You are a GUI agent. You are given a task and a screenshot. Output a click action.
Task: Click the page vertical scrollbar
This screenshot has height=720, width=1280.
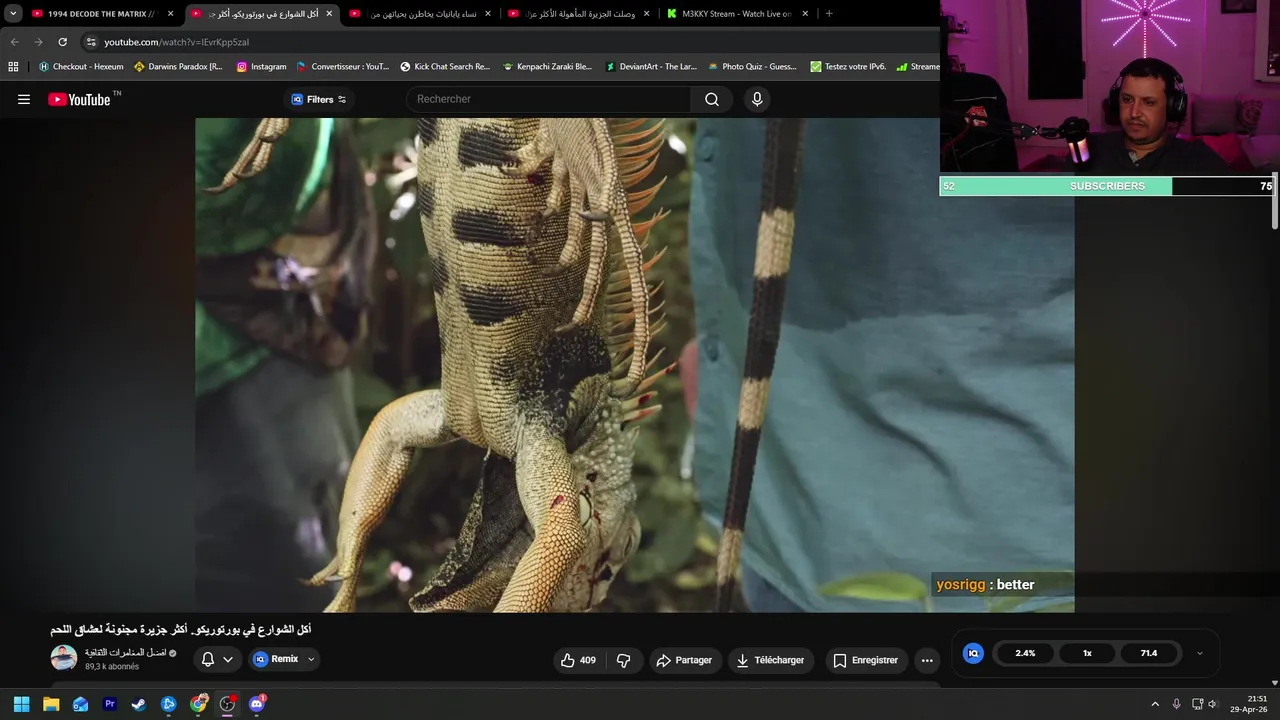point(1275,203)
